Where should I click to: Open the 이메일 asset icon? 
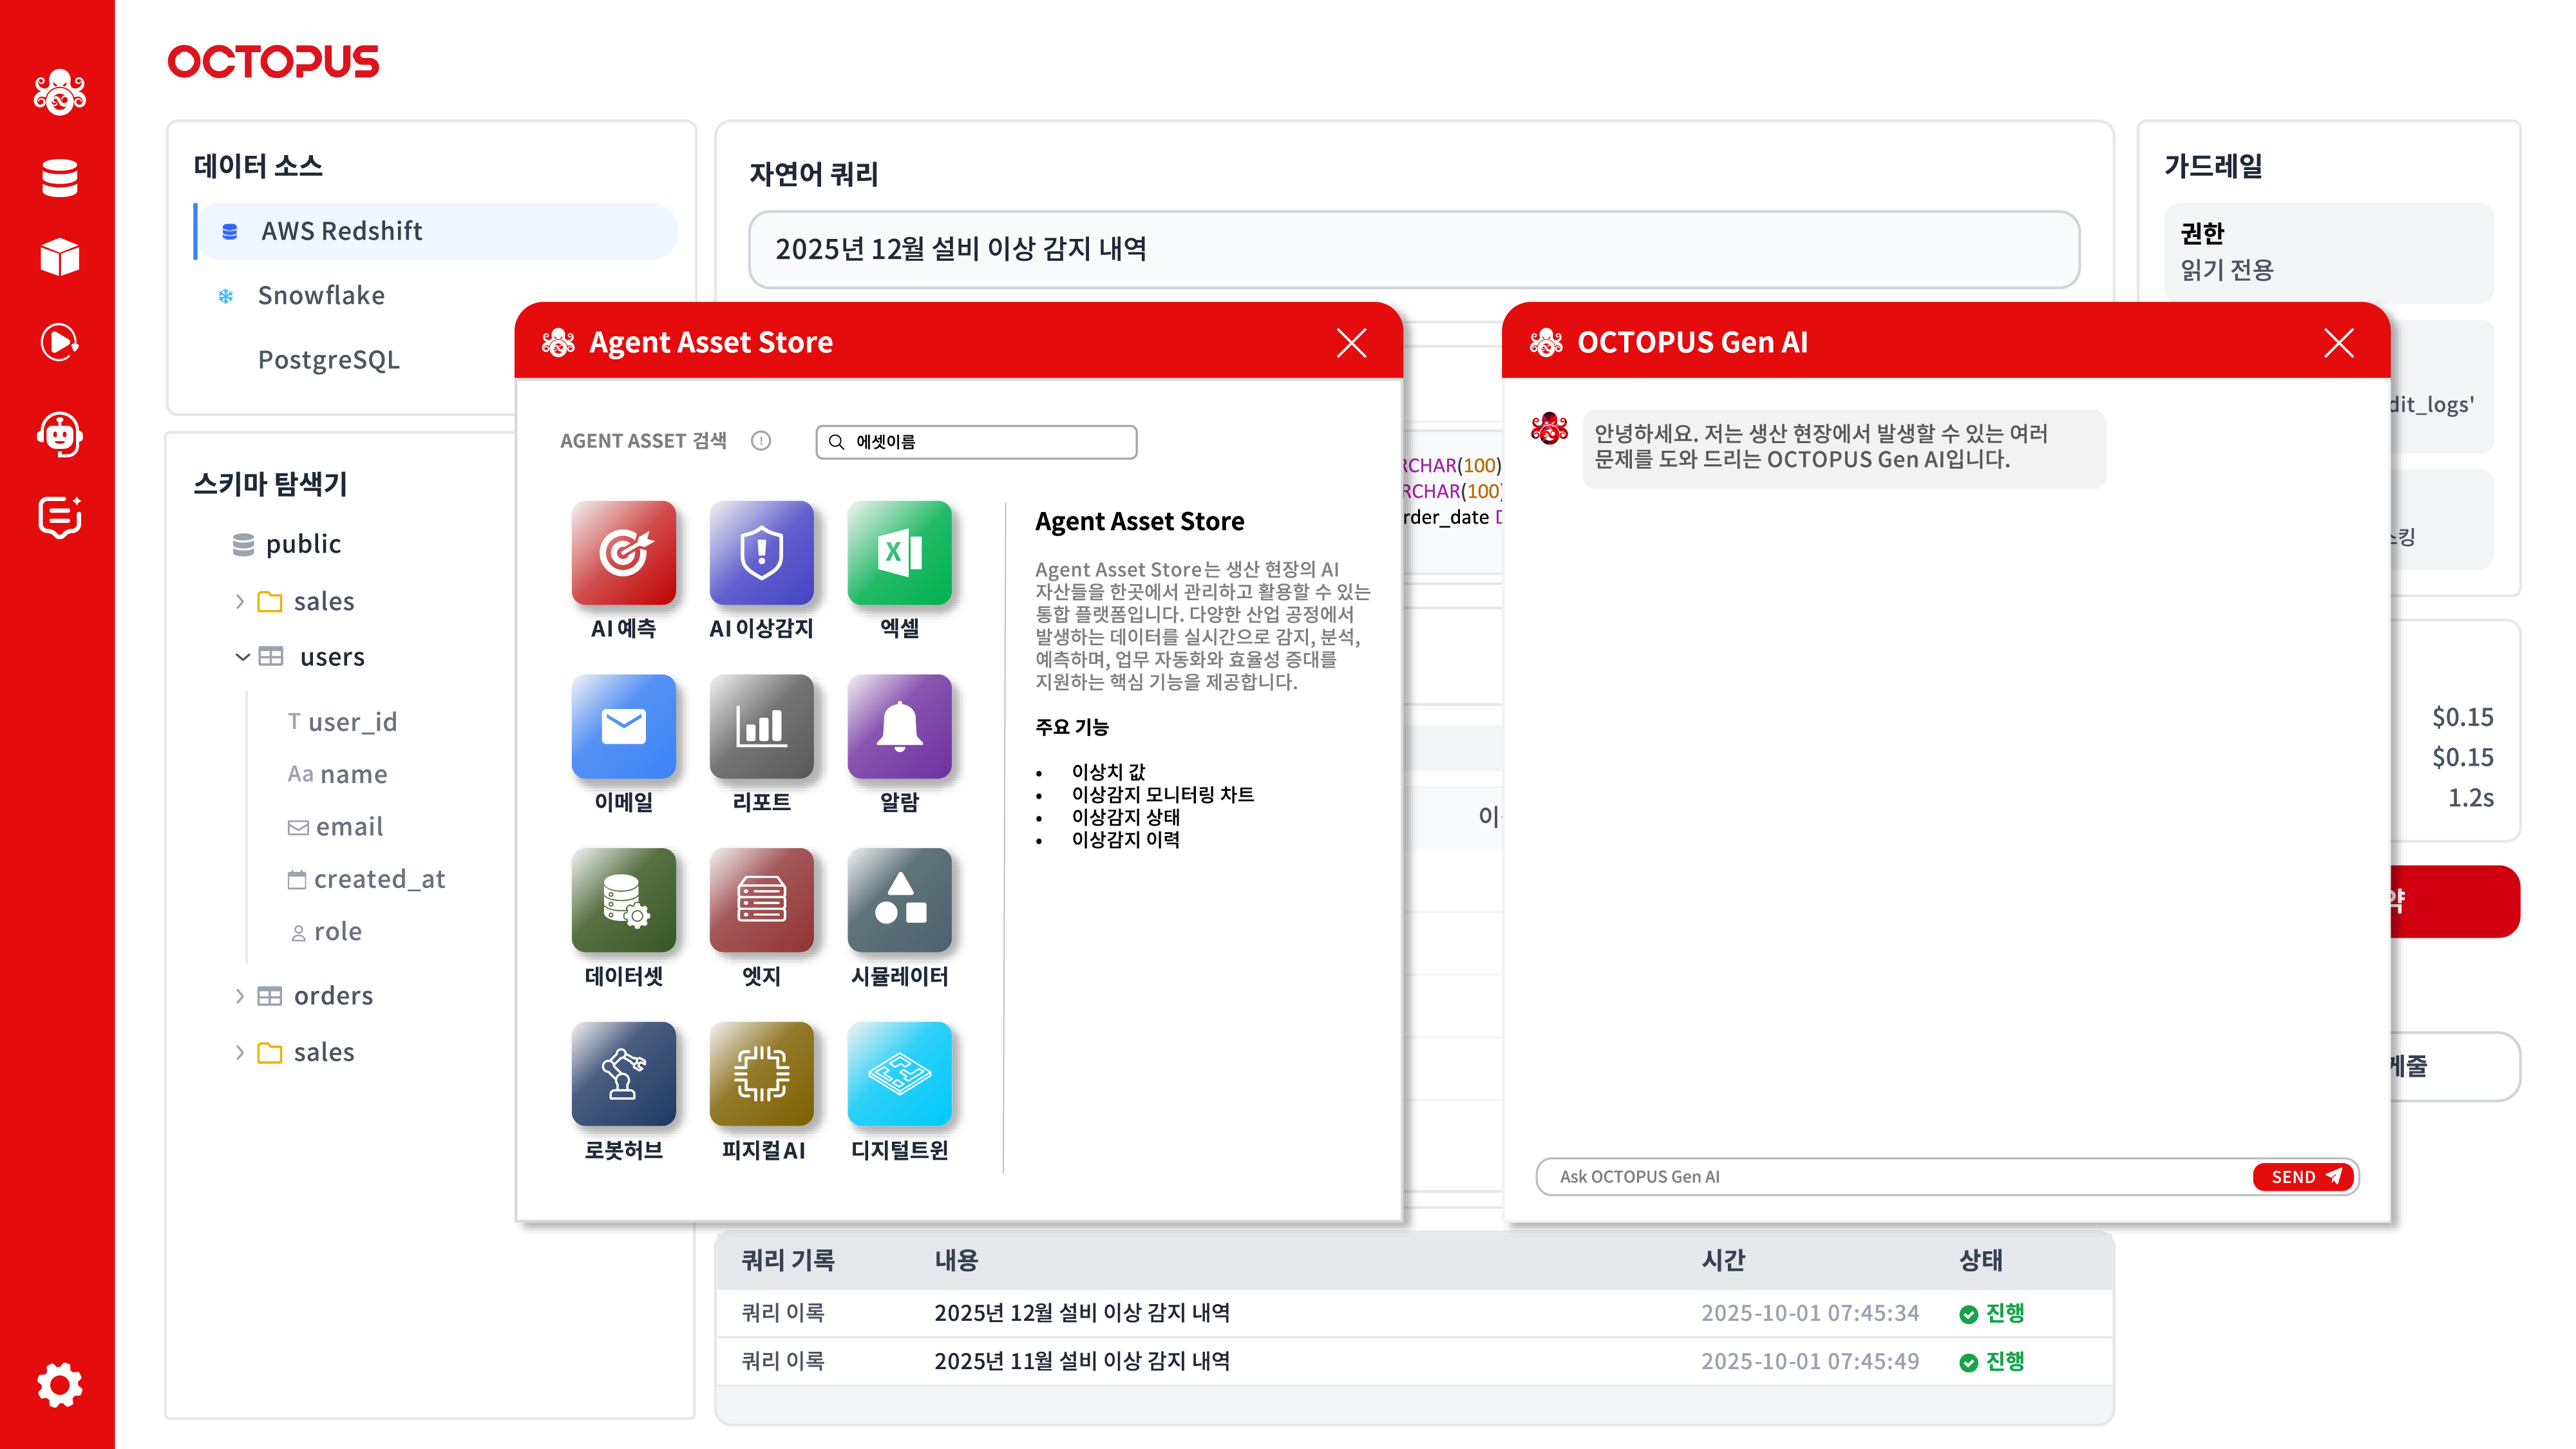pos(623,726)
